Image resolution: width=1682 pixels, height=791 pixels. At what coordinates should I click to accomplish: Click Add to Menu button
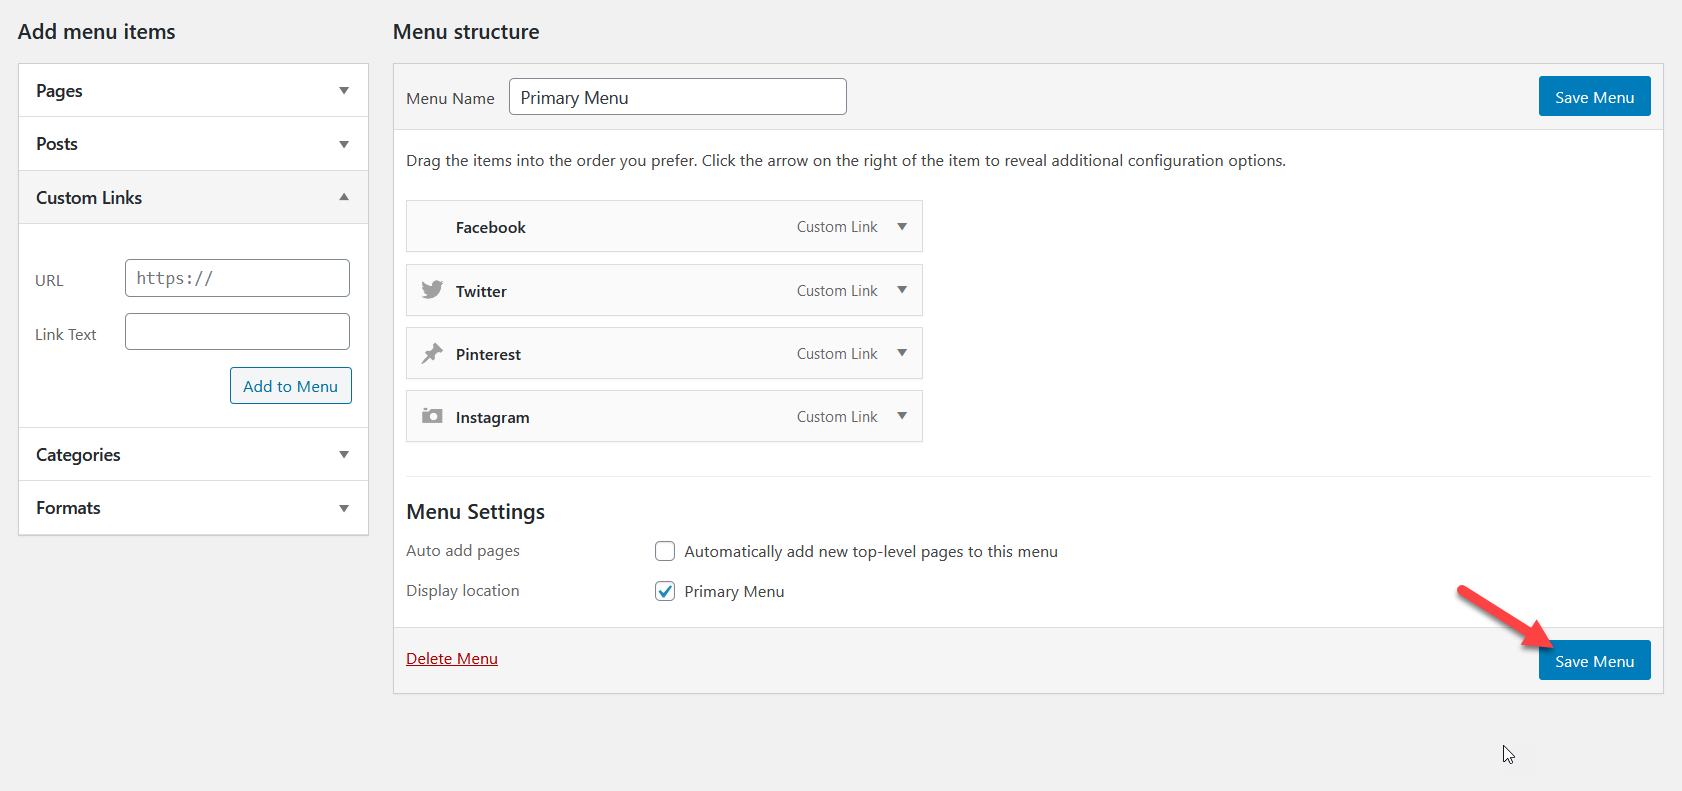tap(291, 386)
